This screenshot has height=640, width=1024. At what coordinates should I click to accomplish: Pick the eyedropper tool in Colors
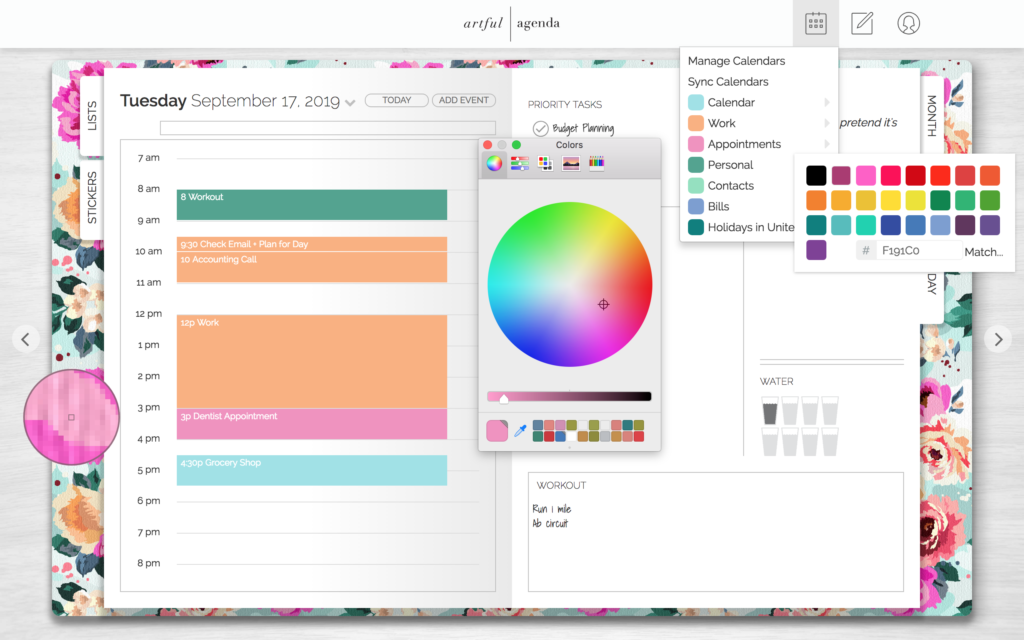[520, 430]
